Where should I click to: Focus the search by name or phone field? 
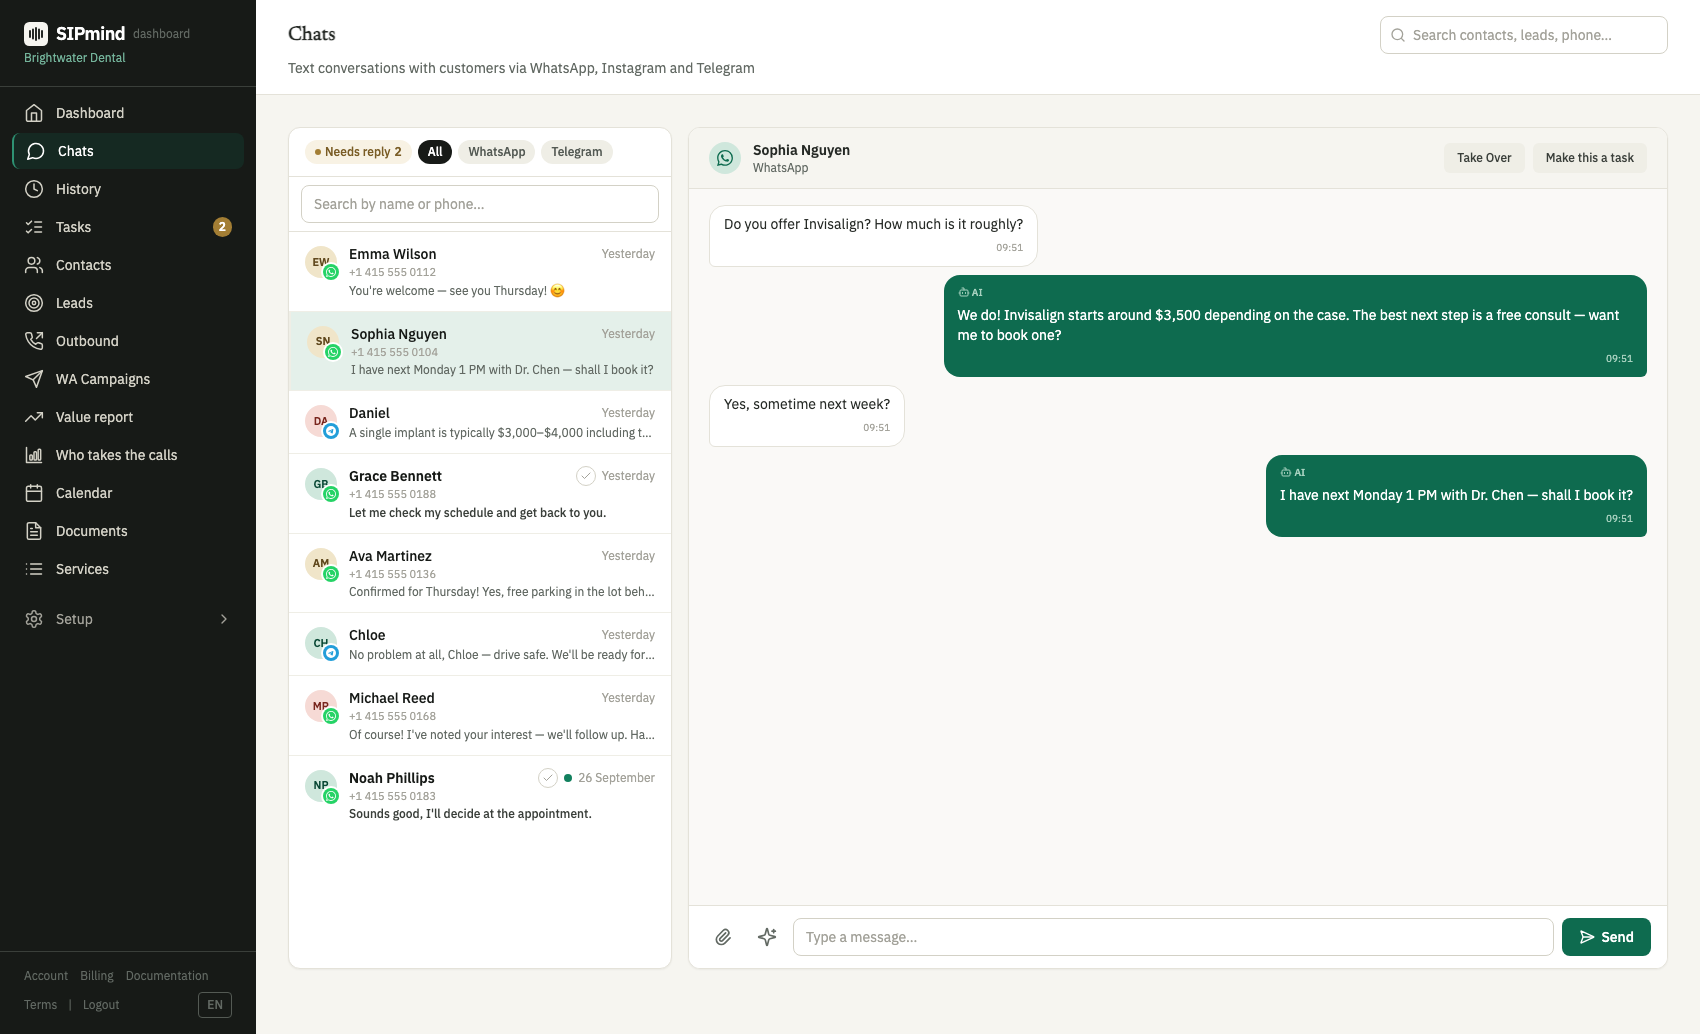pos(480,204)
